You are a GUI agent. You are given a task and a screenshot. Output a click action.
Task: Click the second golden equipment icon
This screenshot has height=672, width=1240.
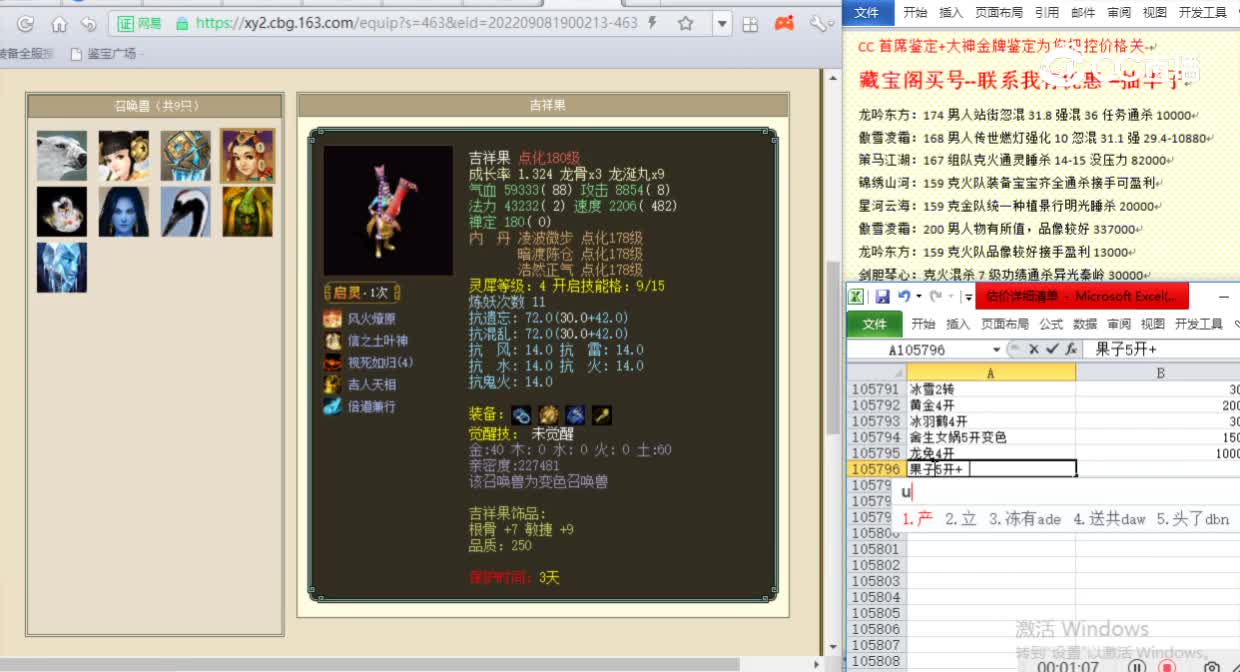pyautogui.click(x=548, y=414)
